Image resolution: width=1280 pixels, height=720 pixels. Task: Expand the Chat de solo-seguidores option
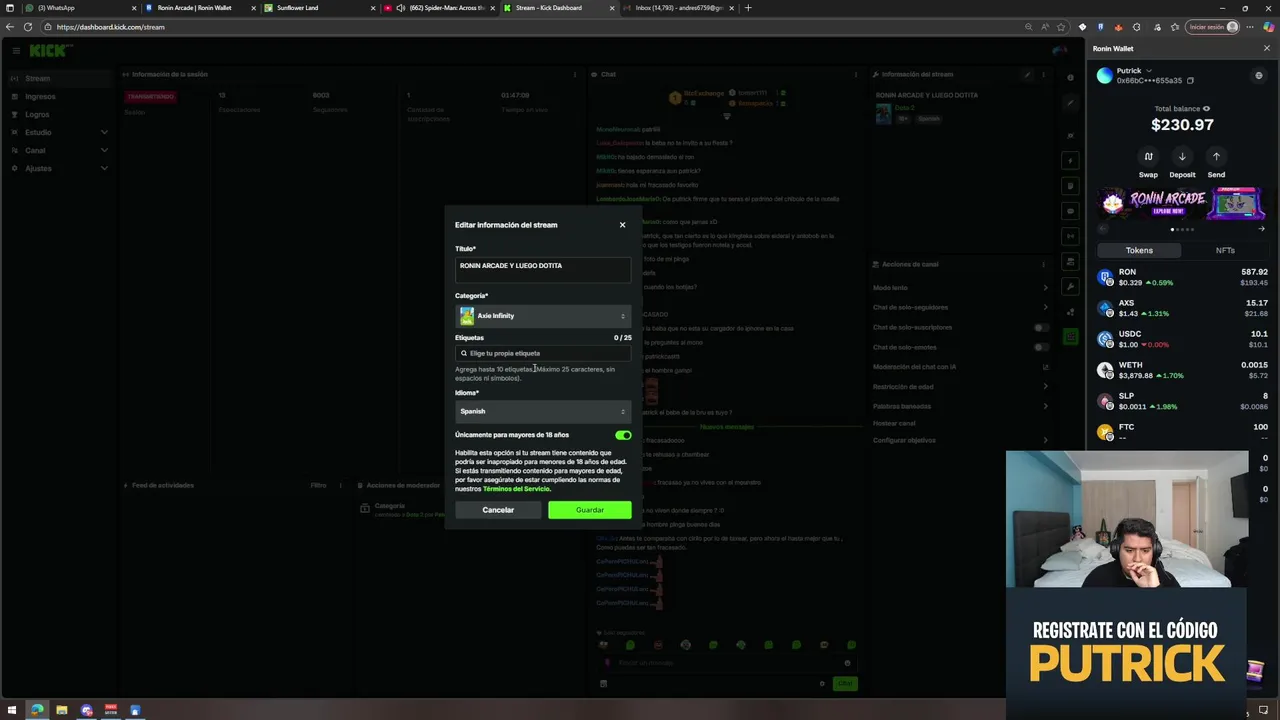tap(961, 308)
